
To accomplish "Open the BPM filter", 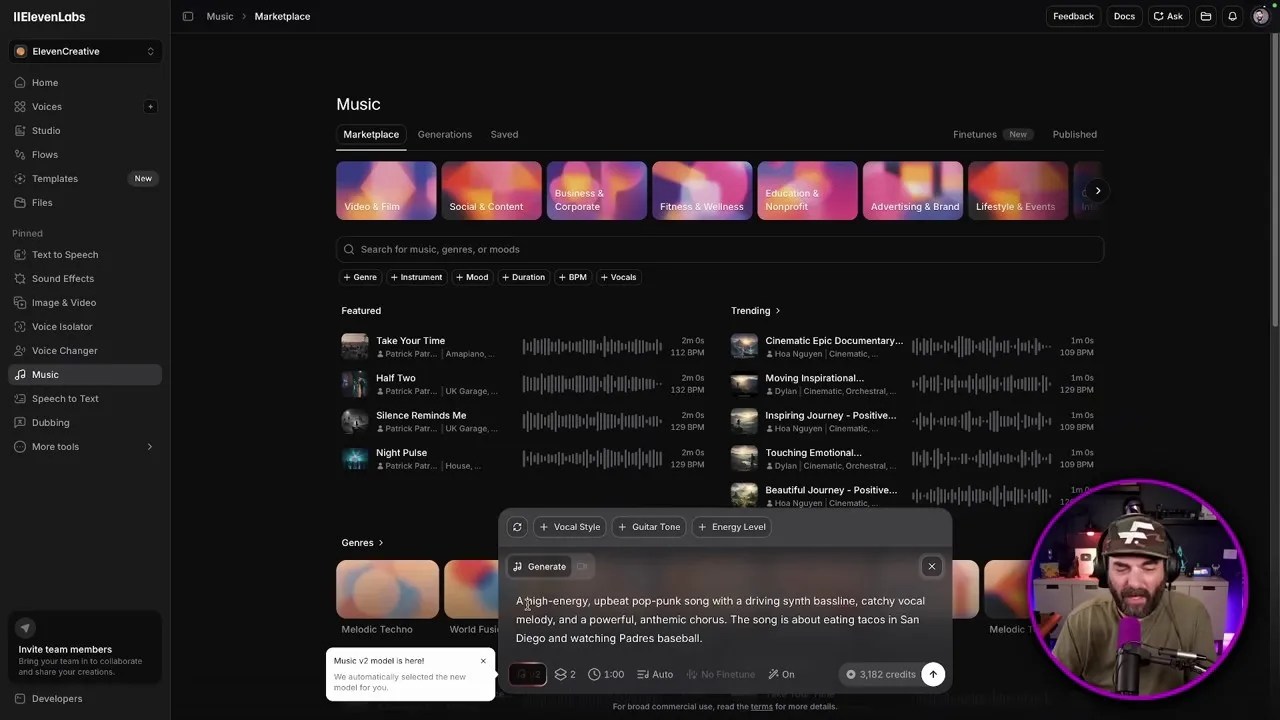I will pos(573,277).
